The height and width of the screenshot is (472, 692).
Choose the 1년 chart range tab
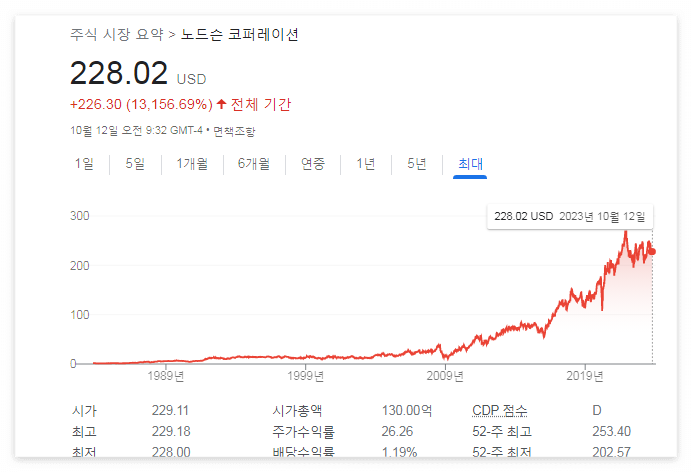365,164
